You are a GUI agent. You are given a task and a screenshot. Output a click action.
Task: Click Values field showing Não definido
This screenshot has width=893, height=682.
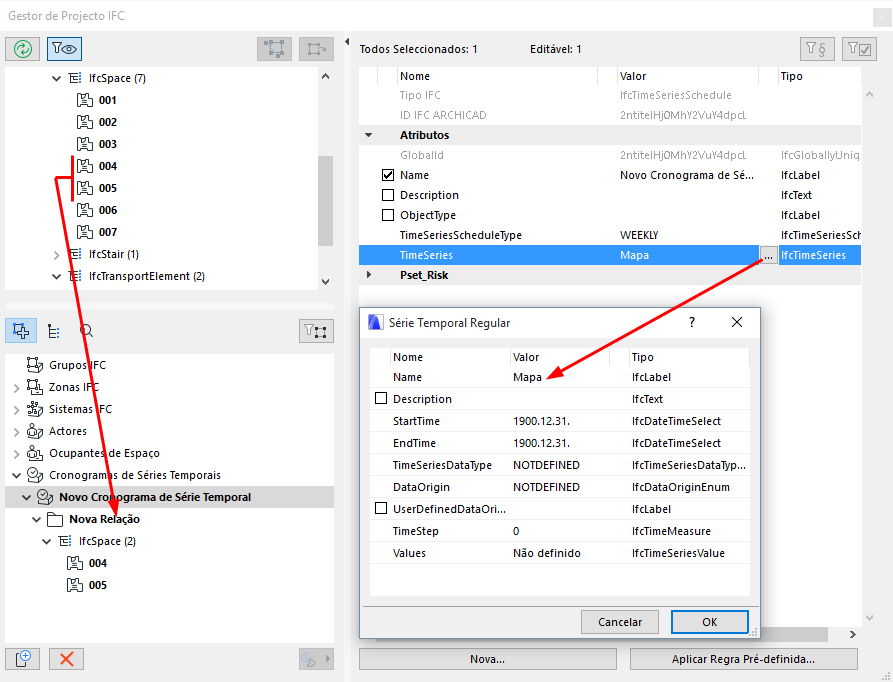547,553
